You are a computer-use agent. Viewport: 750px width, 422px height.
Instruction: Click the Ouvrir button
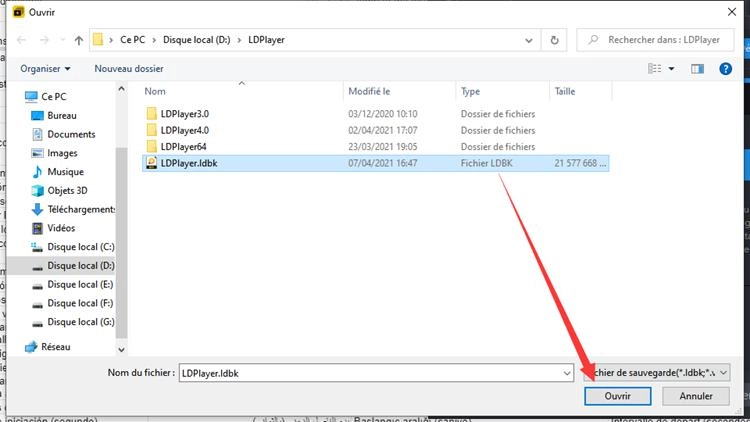(618, 396)
